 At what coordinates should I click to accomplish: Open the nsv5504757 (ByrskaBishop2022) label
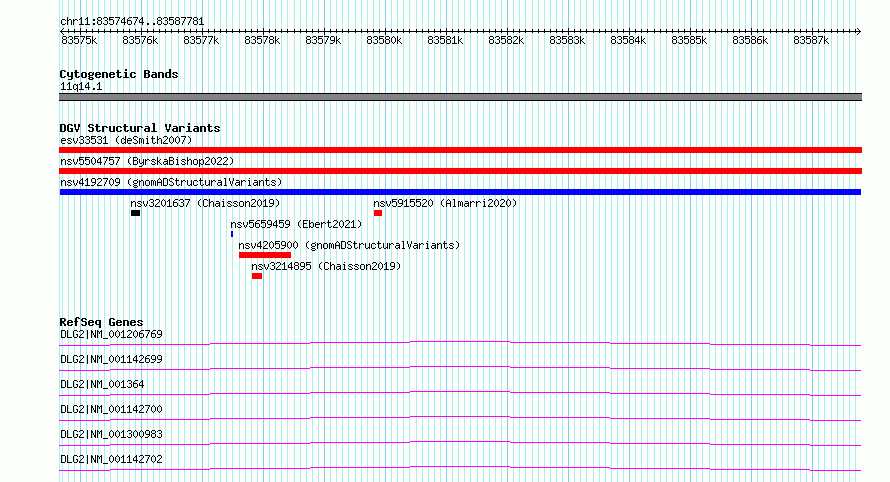[147, 161]
